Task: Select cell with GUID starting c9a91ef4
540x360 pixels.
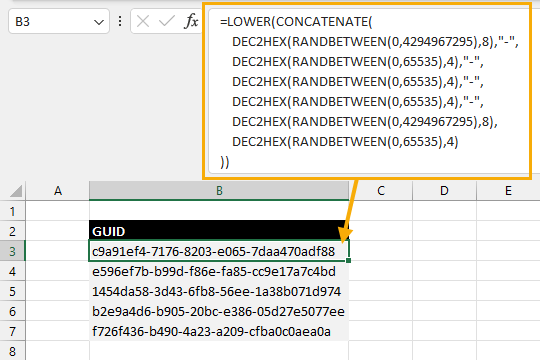Action: (219, 251)
